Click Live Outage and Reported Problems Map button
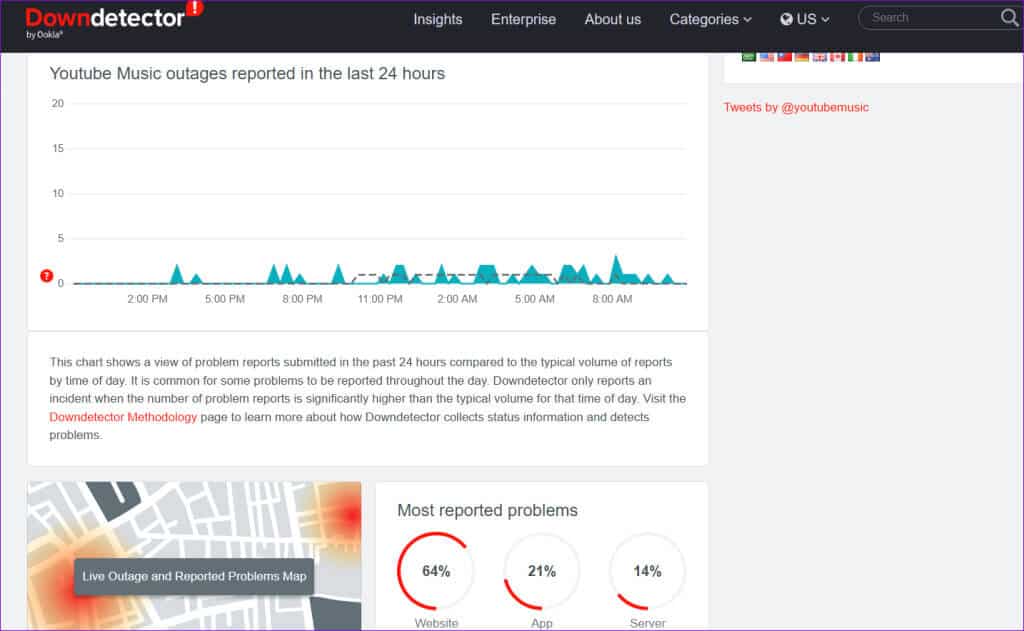Image resolution: width=1024 pixels, height=631 pixels. (194, 576)
